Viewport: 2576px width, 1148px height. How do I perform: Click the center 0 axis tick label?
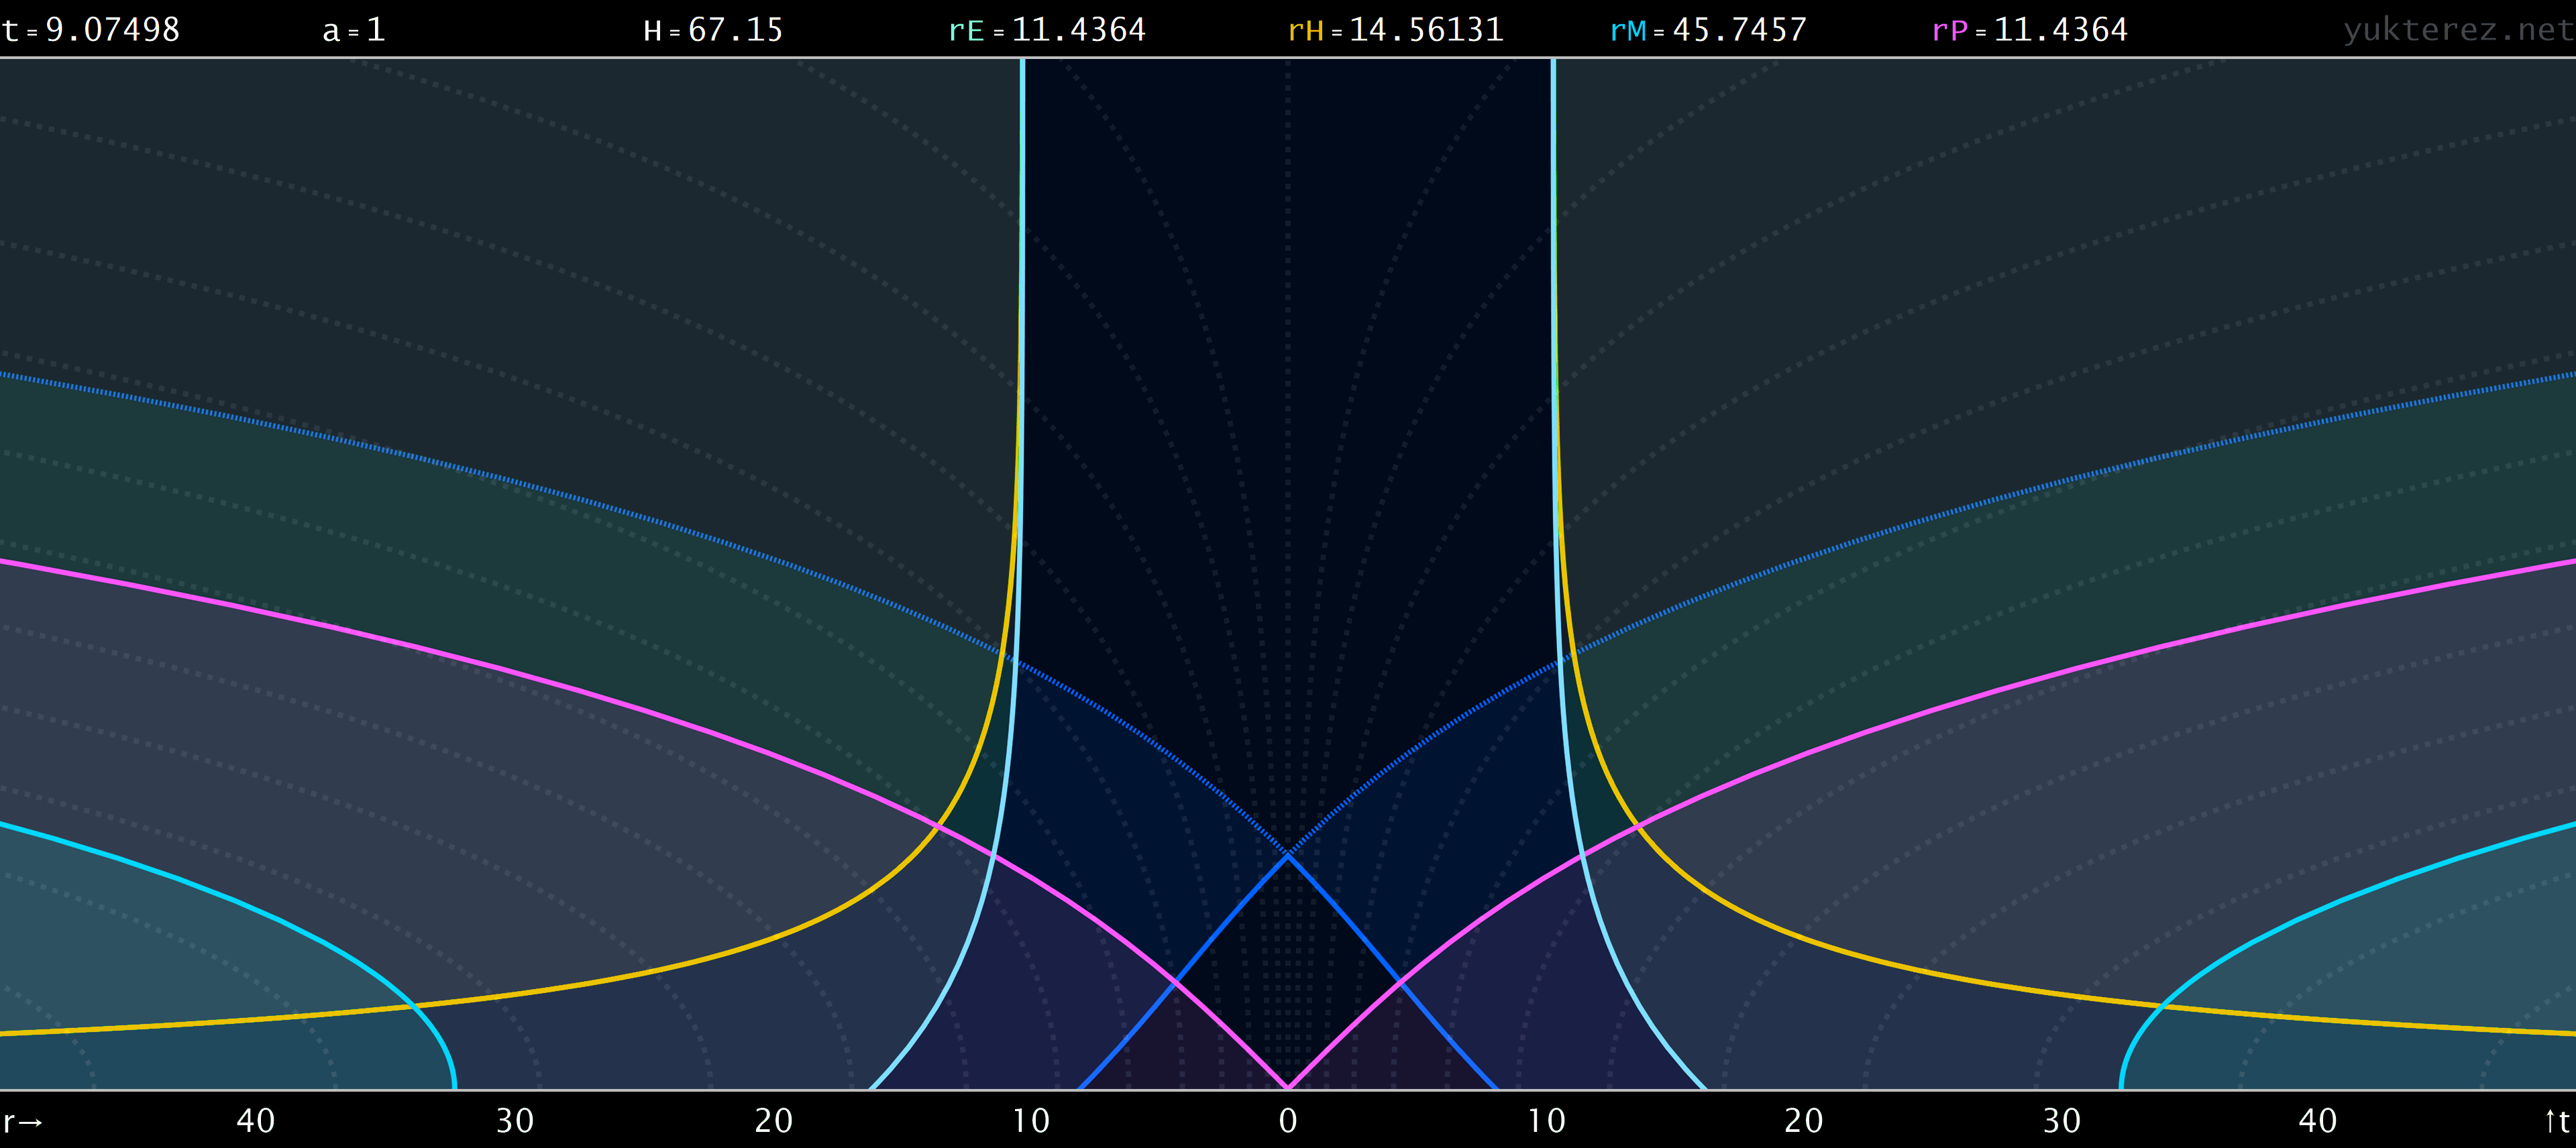coord(1288,1121)
